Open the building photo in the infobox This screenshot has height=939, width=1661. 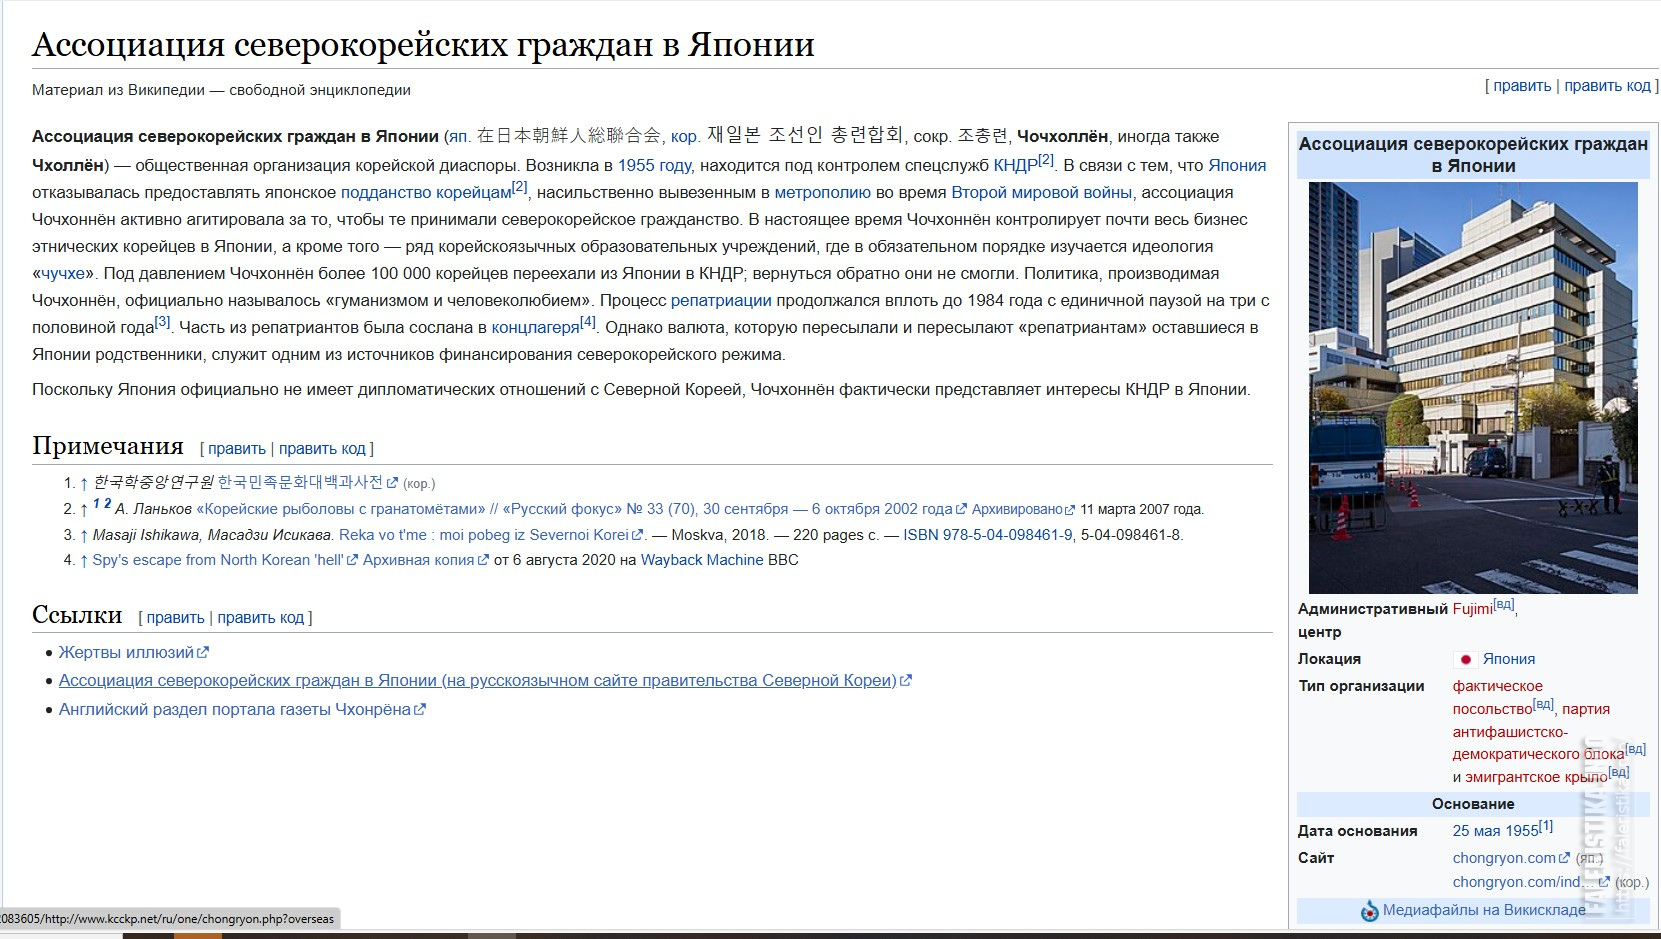[x=1473, y=388]
